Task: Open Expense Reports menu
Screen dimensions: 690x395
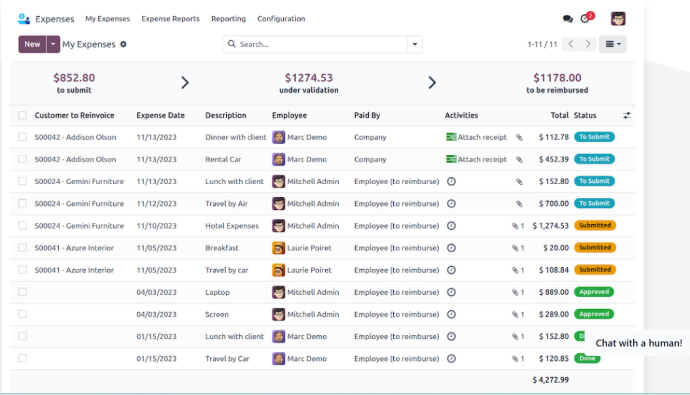Action: 170,19
